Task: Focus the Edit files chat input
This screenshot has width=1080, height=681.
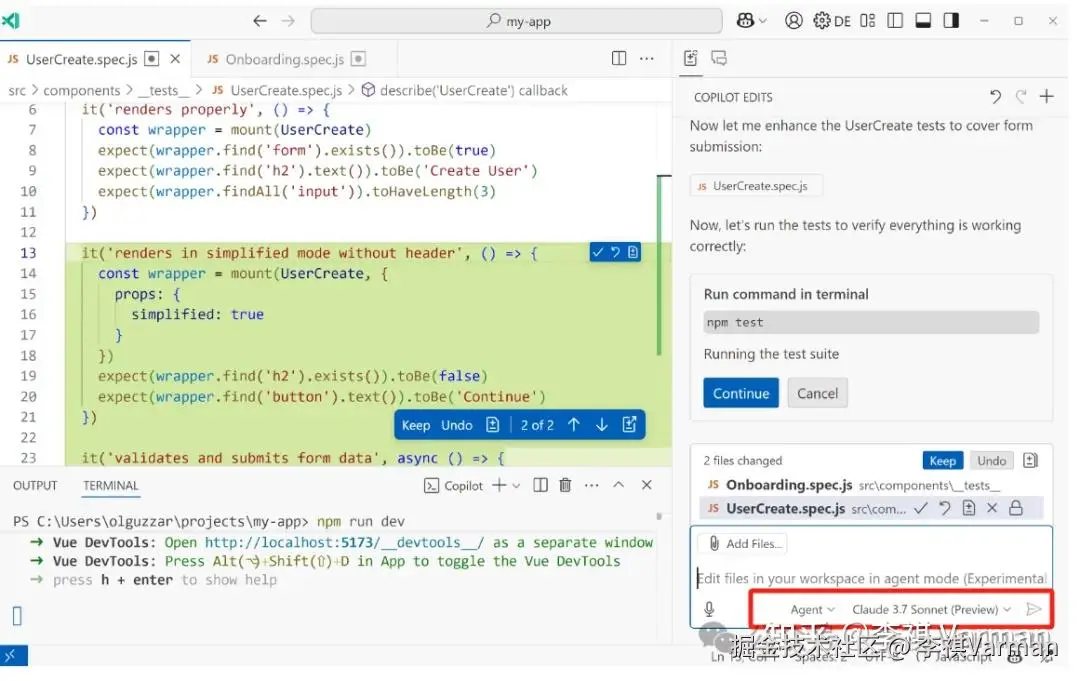Action: pos(871,578)
